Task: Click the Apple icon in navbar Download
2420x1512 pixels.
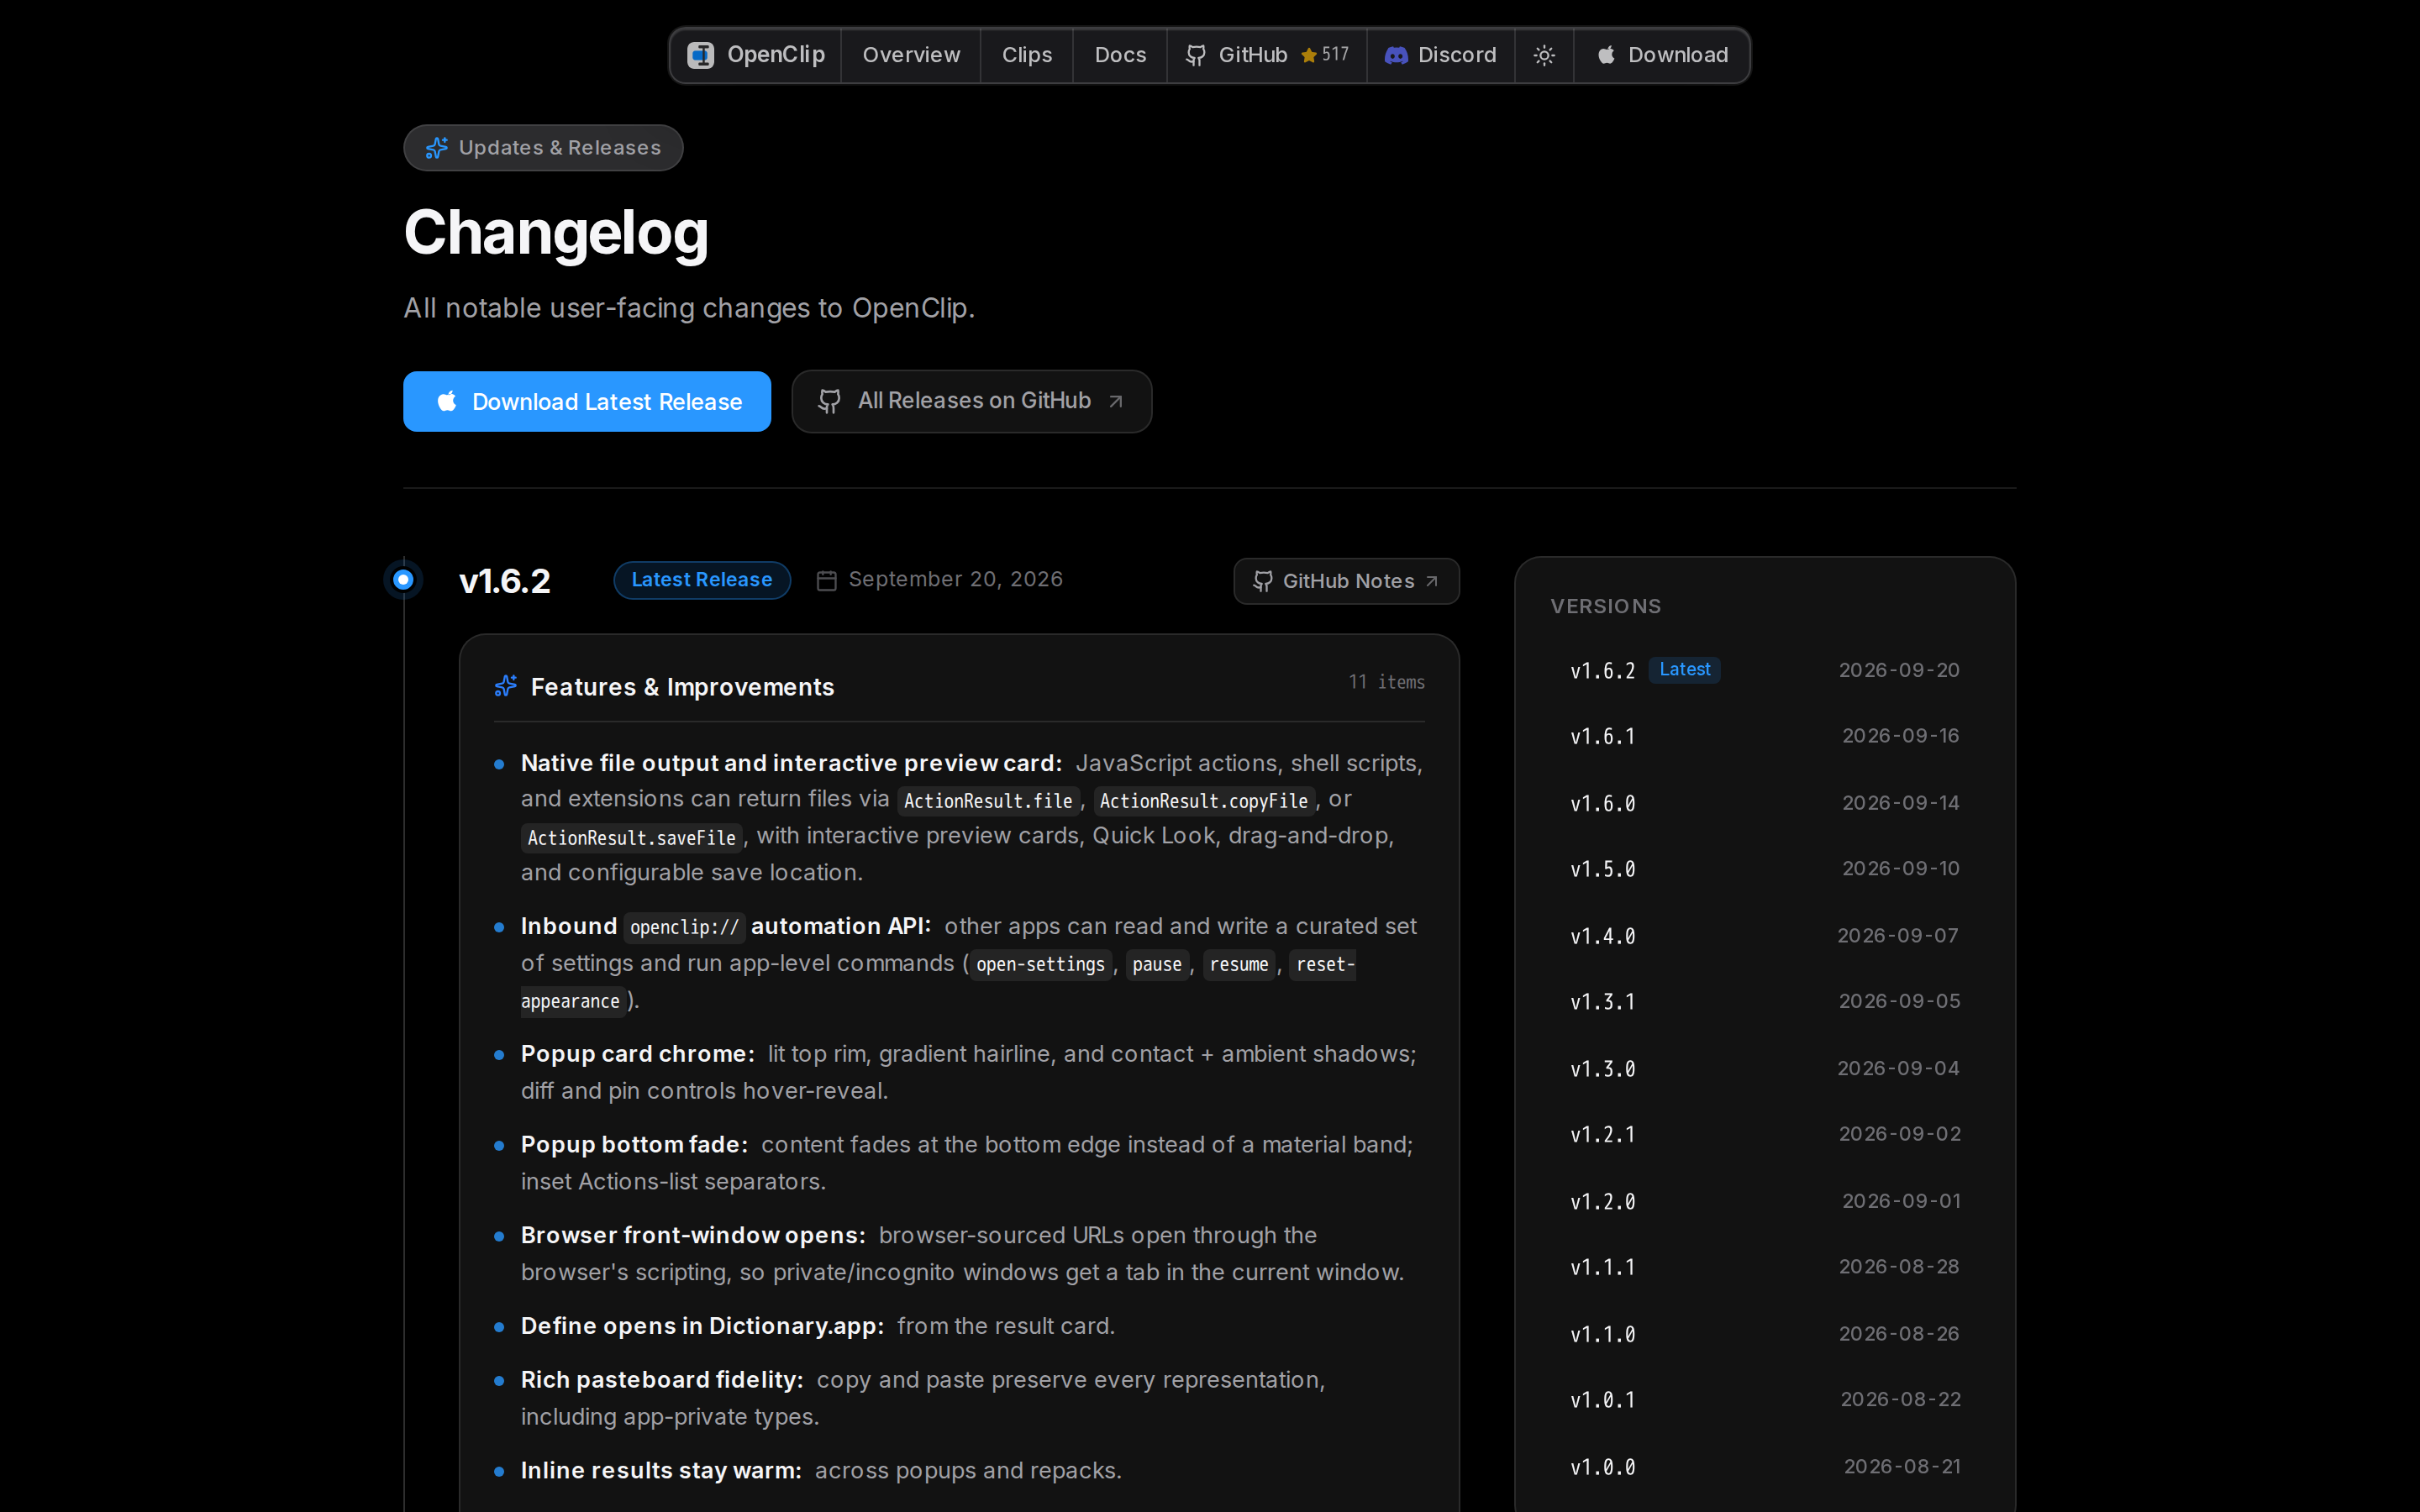Action: click(1606, 55)
